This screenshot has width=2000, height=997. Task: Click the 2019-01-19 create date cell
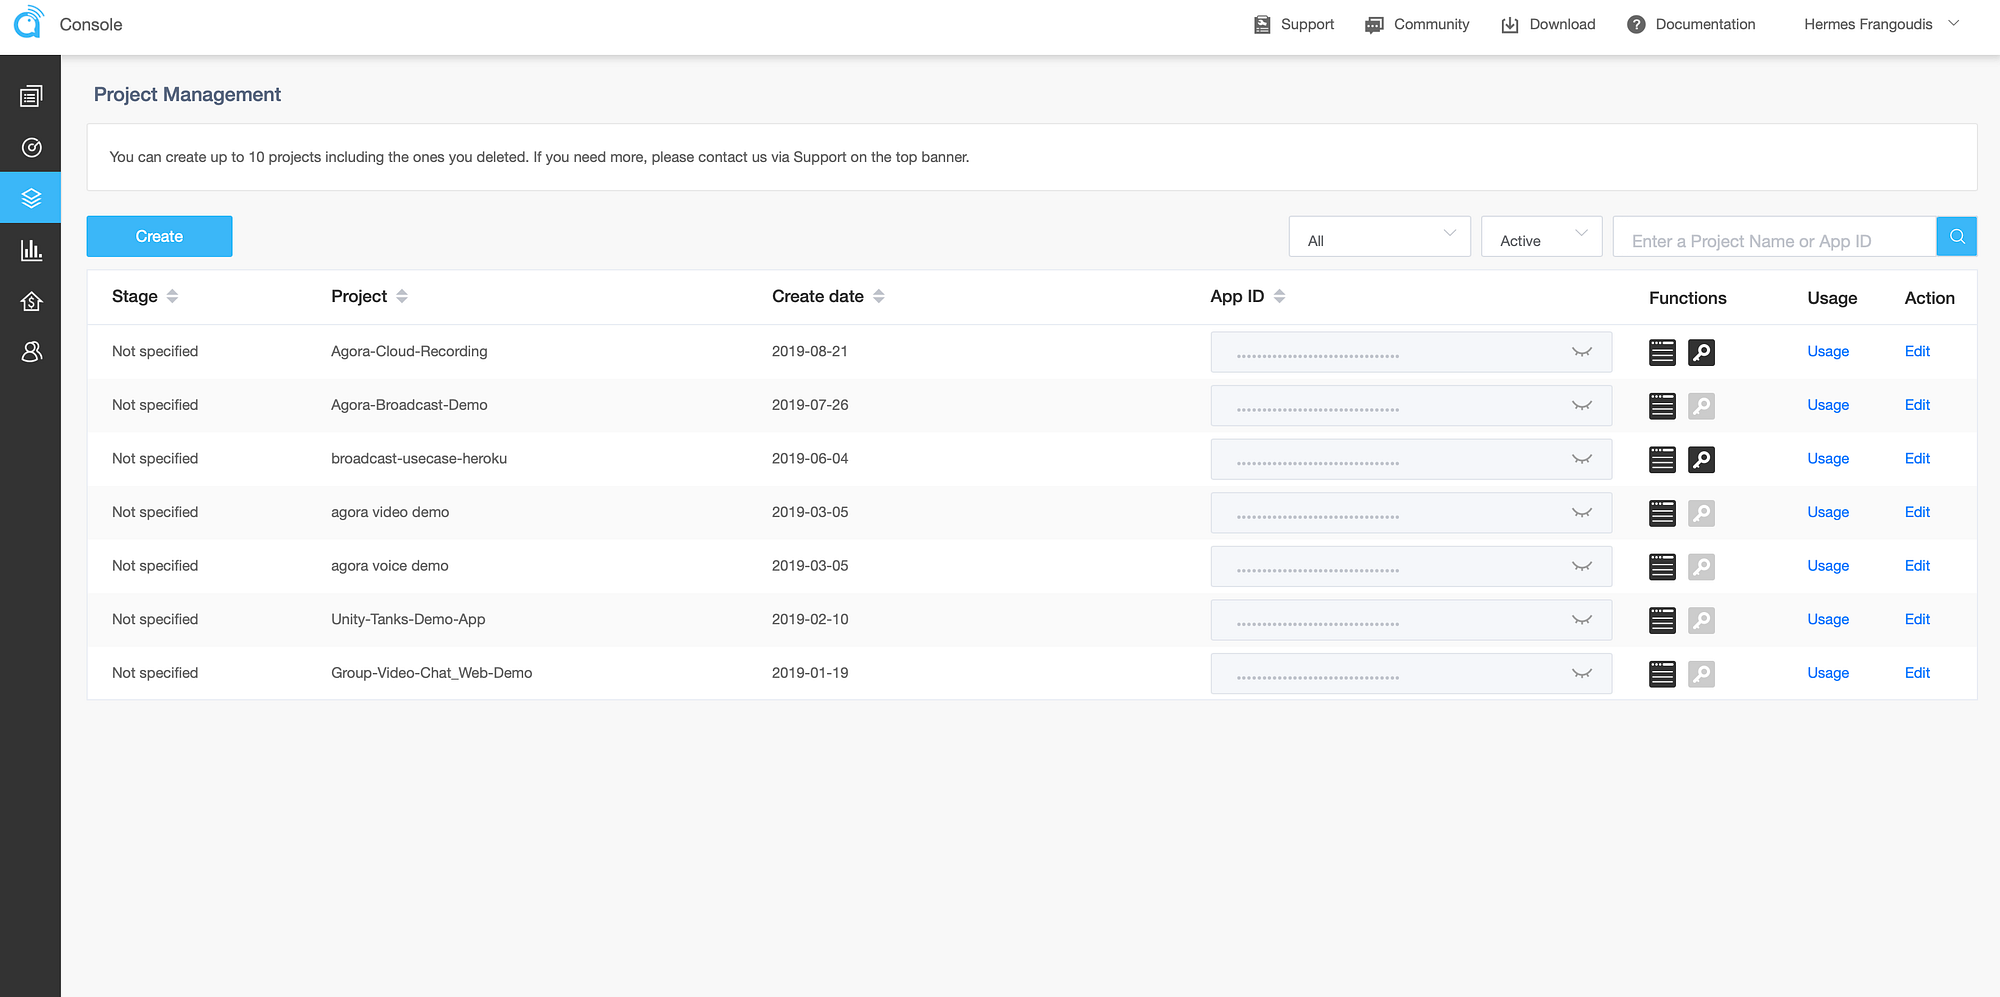tap(809, 673)
